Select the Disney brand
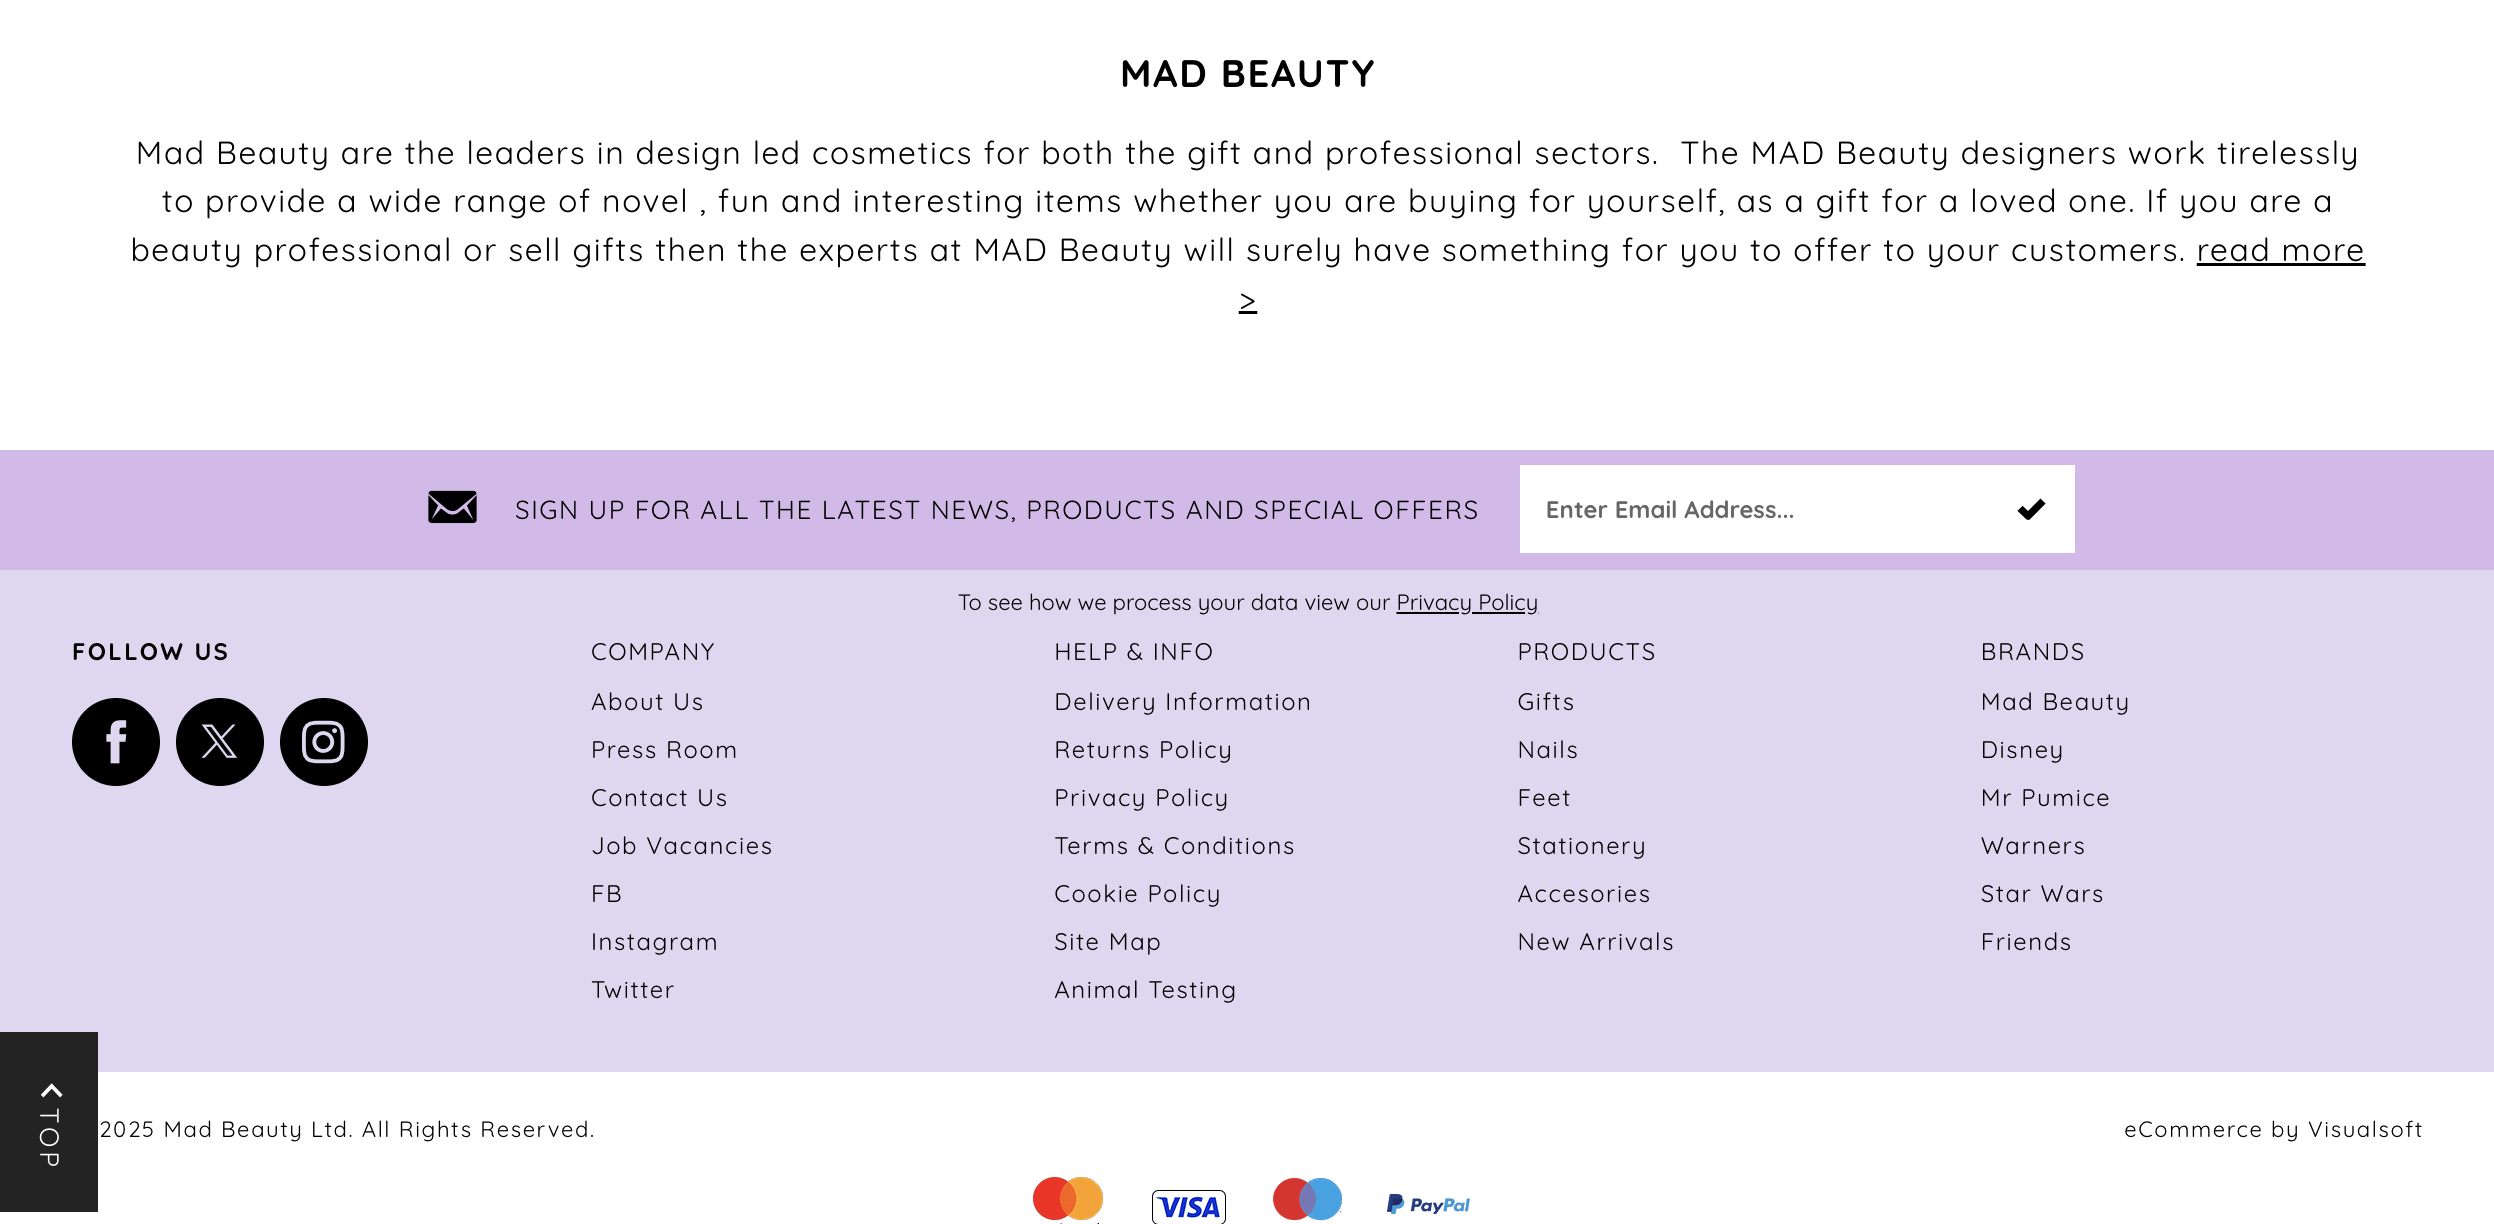This screenshot has height=1224, width=2494. [2022, 750]
